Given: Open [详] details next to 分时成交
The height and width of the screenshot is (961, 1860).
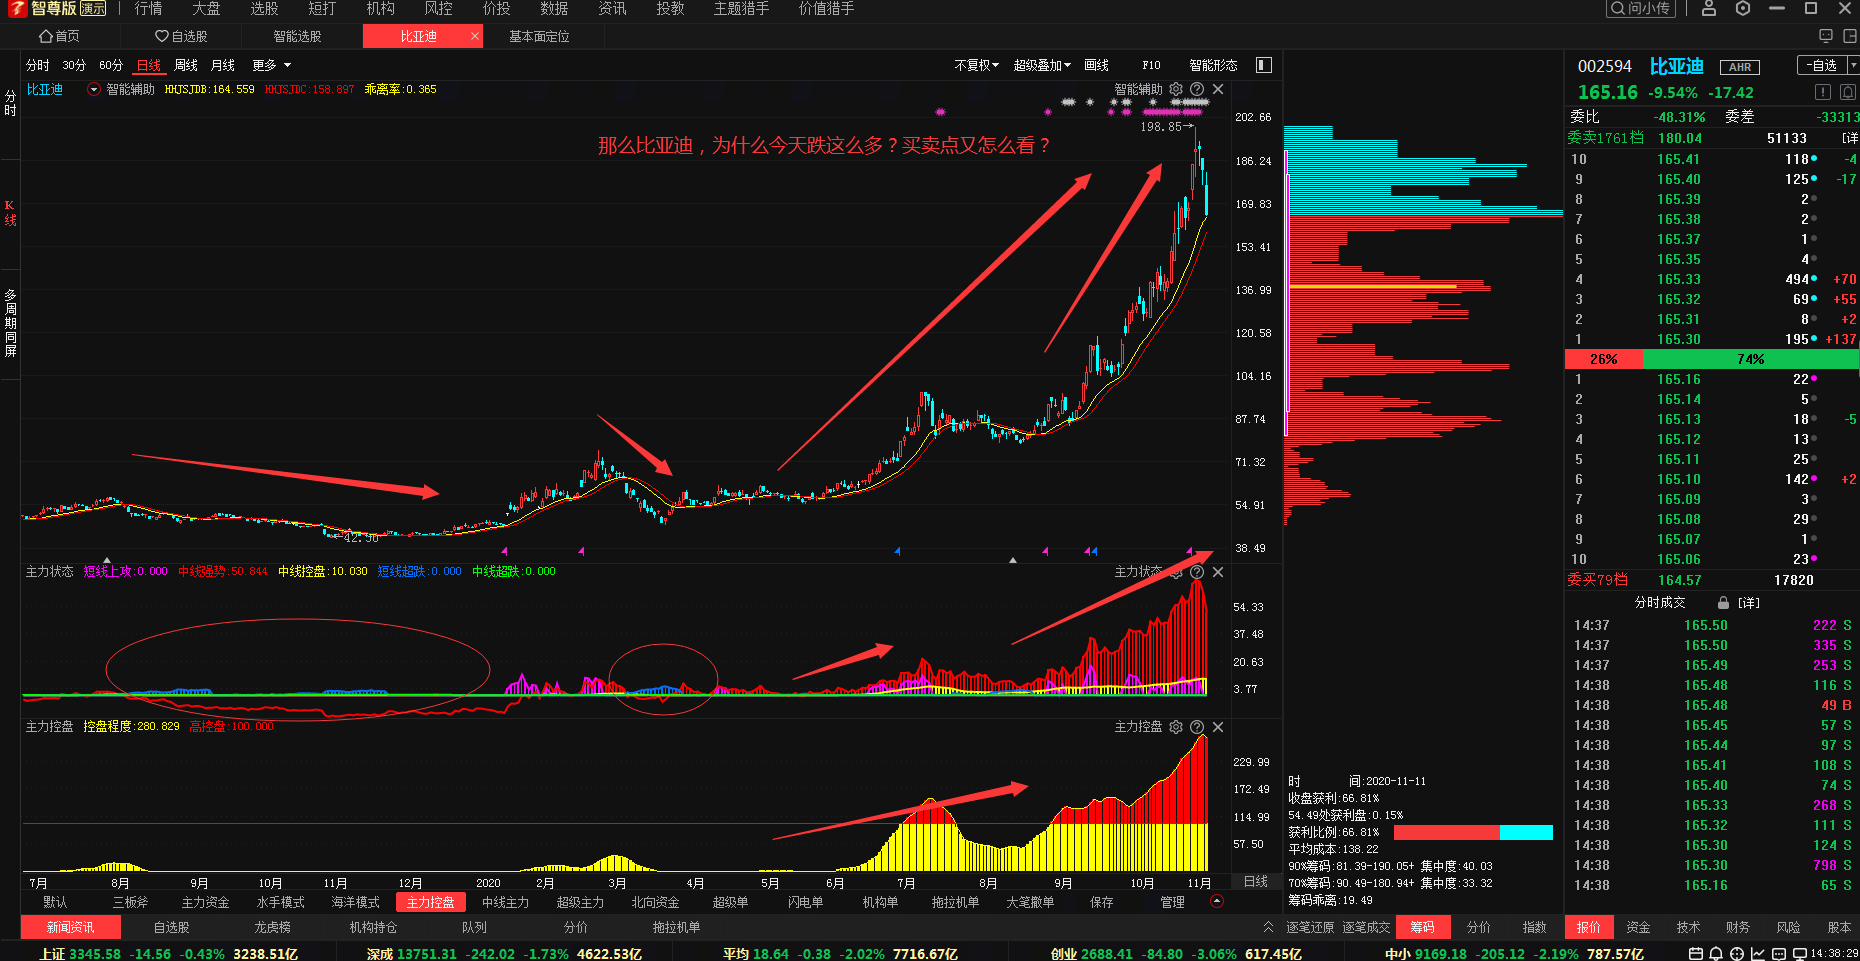Looking at the screenshot, I should point(1749,603).
